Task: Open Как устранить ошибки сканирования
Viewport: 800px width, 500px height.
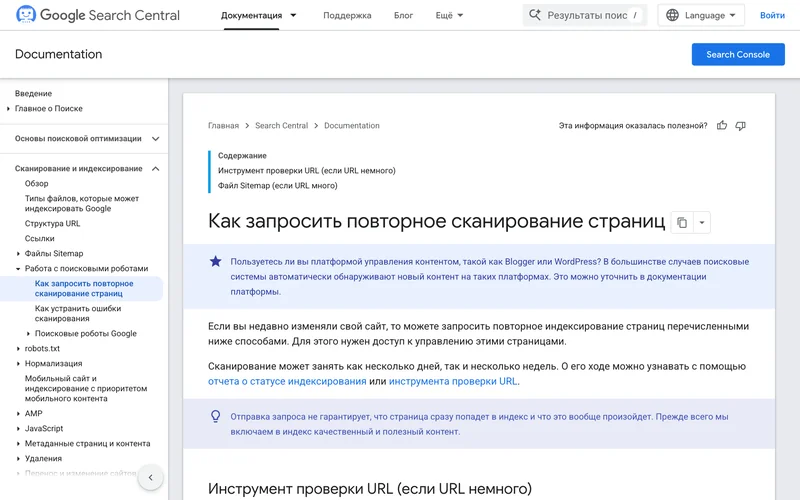Action: (78, 313)
